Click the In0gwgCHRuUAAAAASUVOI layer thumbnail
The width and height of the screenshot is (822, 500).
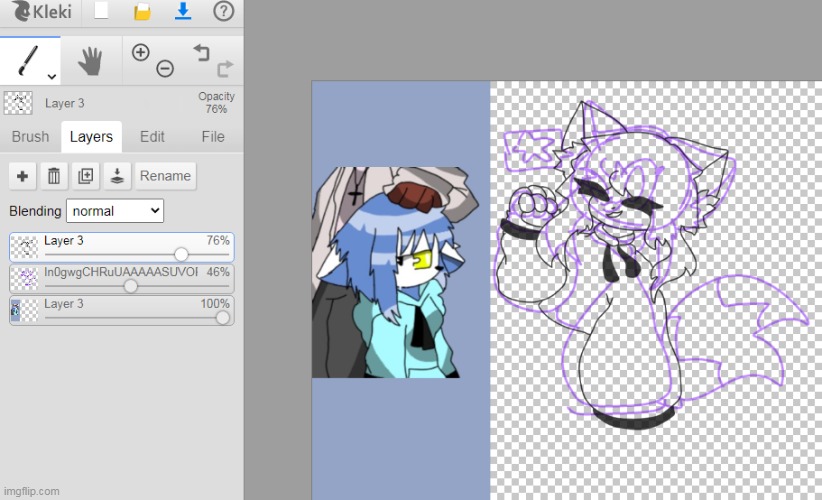point(25,279)
